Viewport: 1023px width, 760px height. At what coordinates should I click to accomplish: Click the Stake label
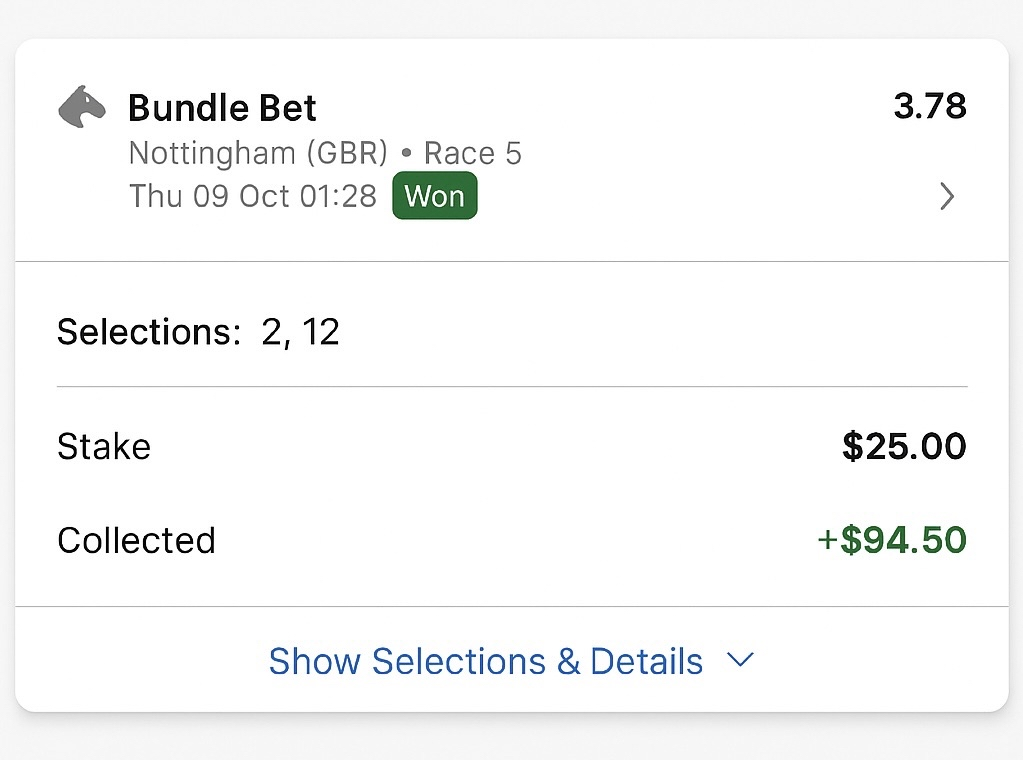[x=104, y=446]
